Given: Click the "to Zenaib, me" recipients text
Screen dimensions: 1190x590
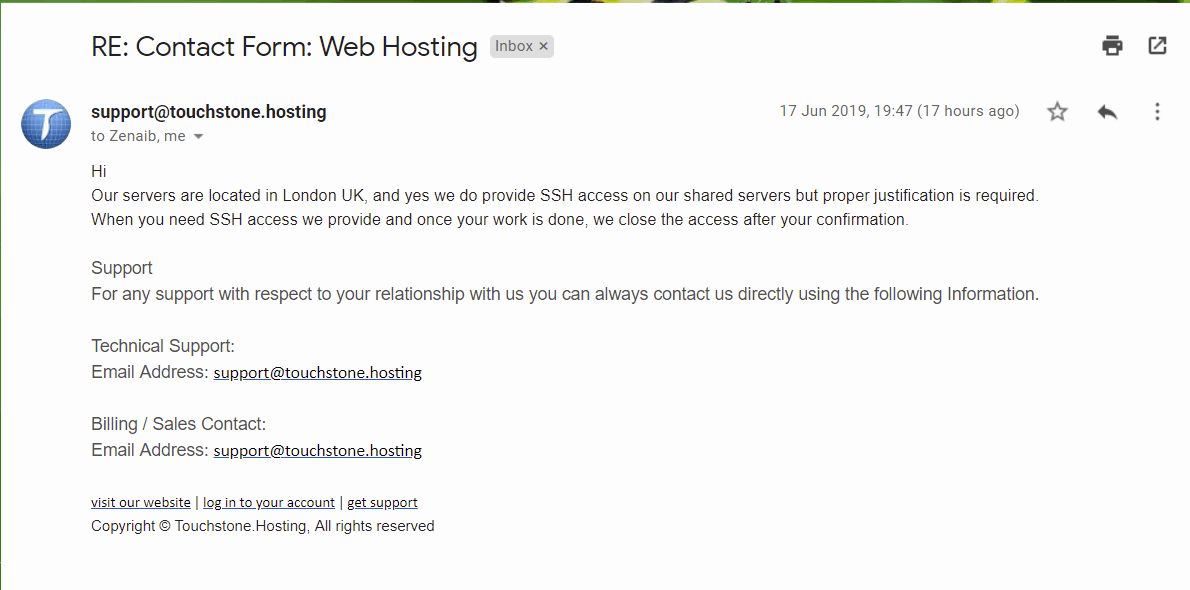Looking at the screenshot, I should point(138,136).
